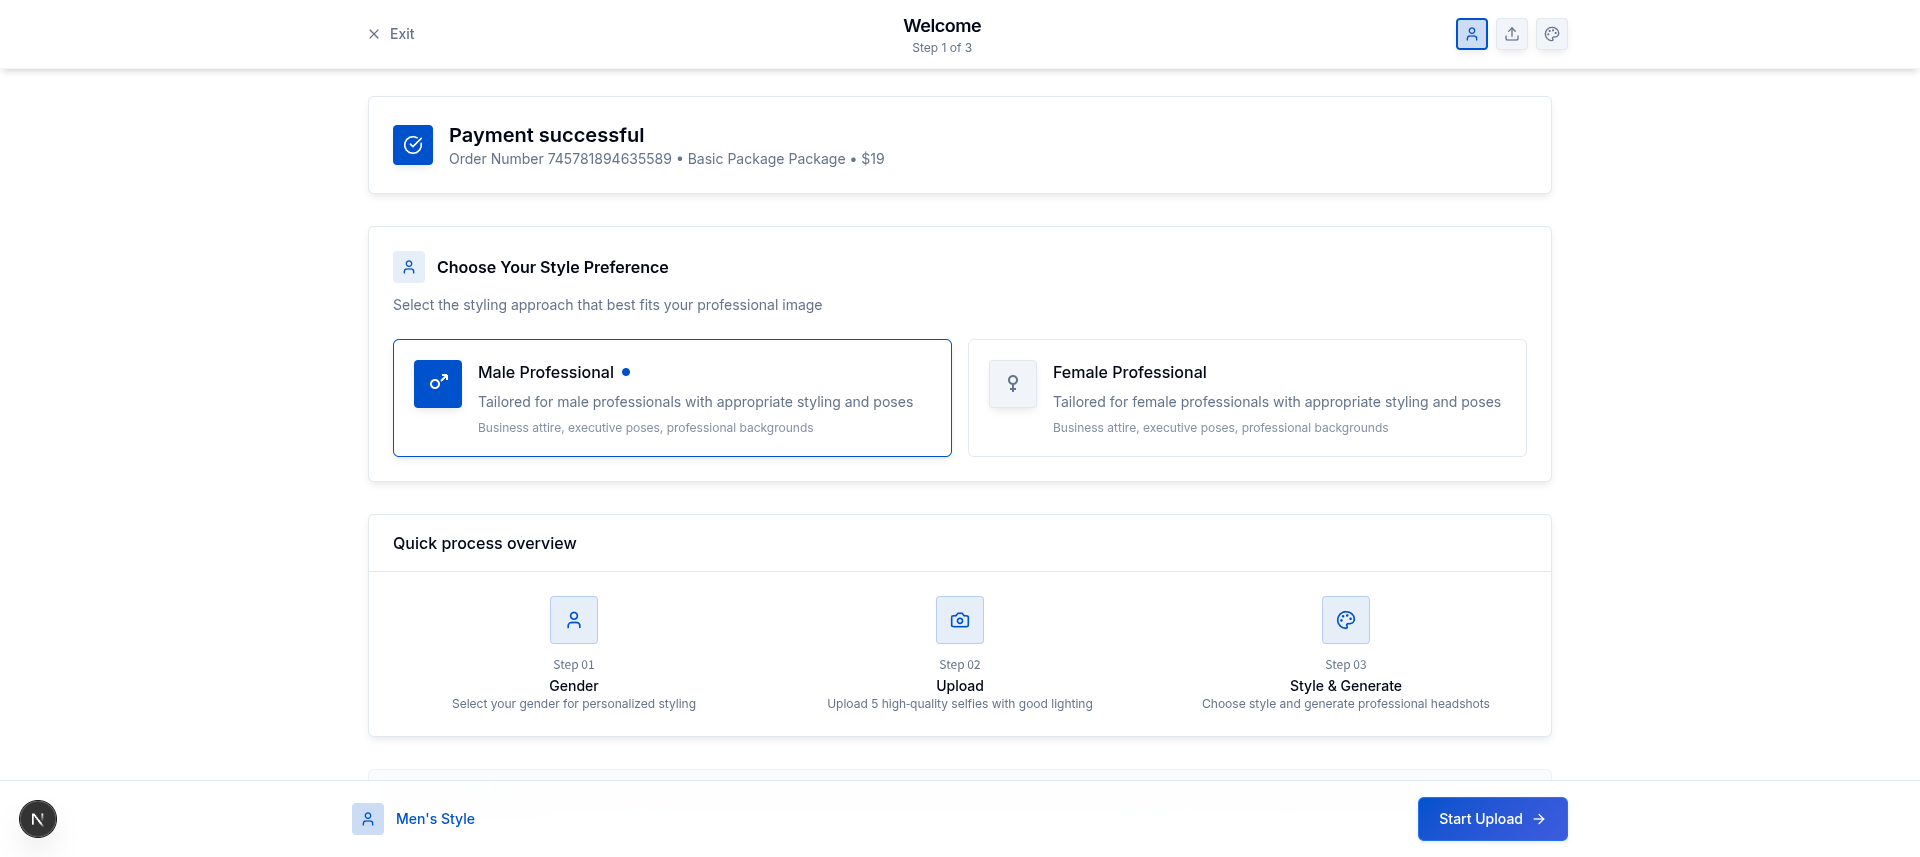Click the Step 03 palette icon

tap(1345, 620)
